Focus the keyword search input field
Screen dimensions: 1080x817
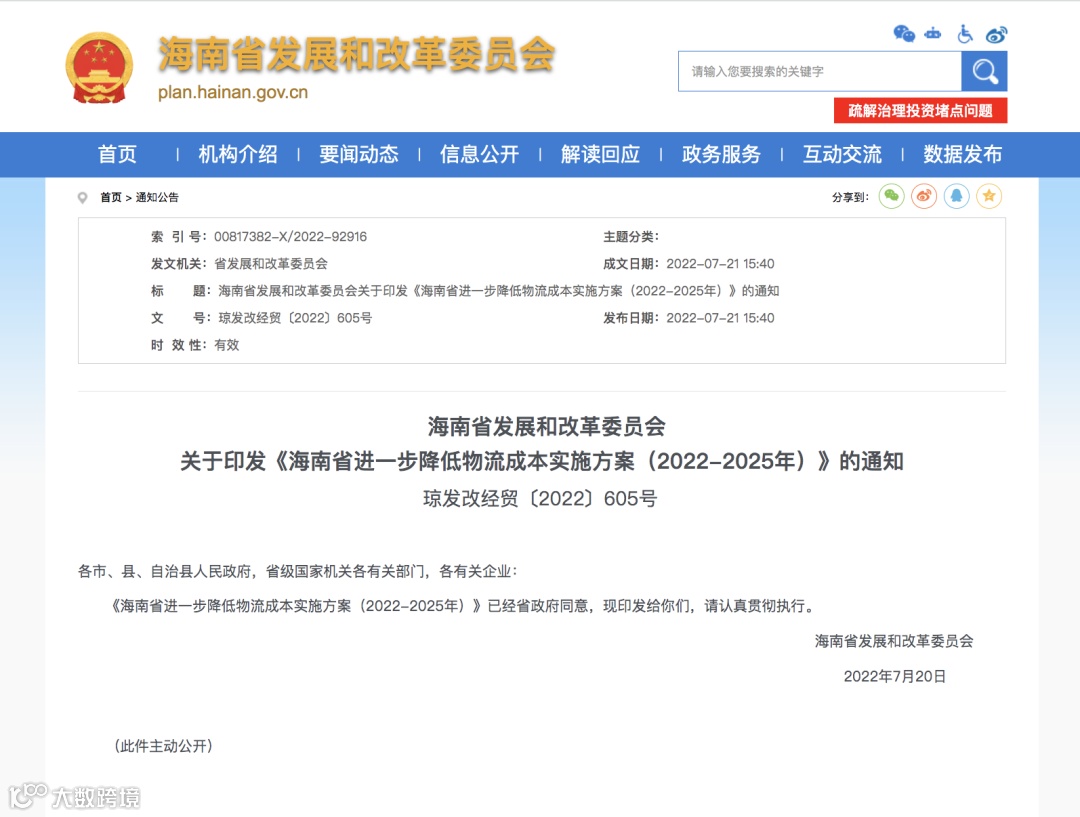pyautogui.click(x=820, y=71)
